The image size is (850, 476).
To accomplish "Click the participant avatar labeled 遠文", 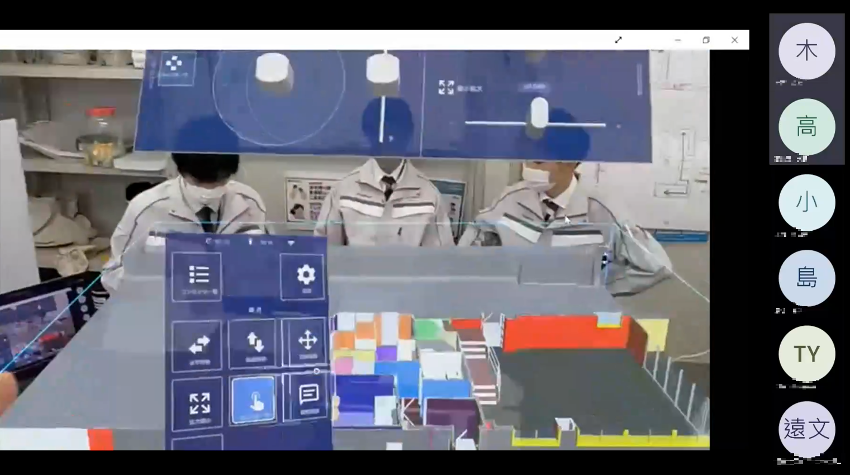I will (806, 430).
